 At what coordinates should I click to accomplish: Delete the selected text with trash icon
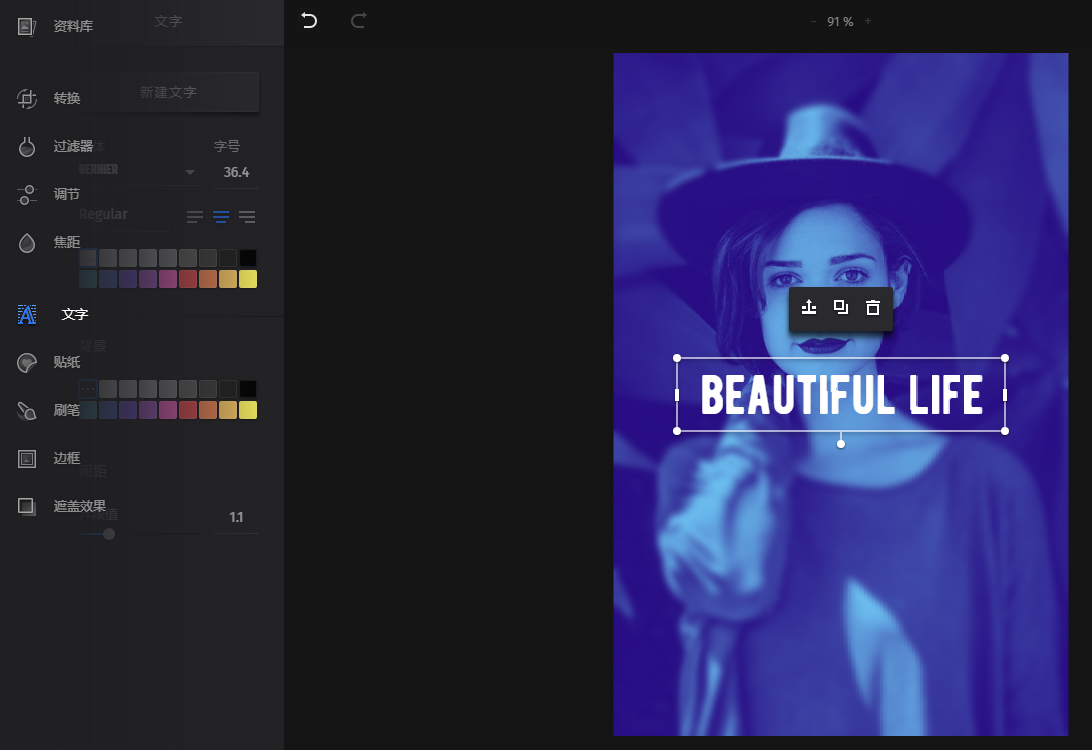coord(873,308)
